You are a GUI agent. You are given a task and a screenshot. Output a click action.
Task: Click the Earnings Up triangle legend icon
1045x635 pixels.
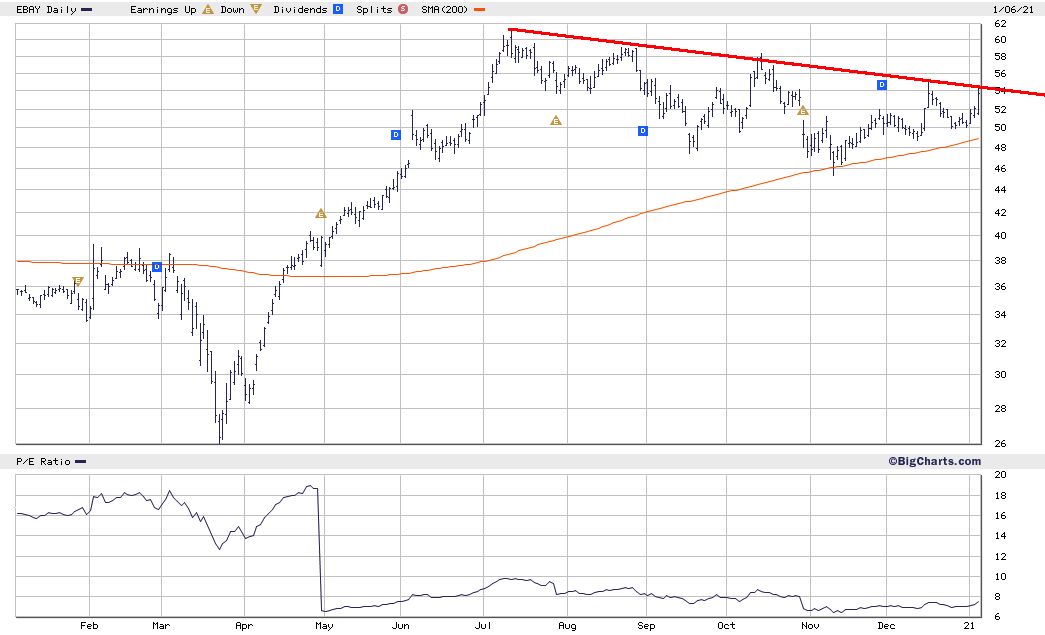tap(208, 9)
